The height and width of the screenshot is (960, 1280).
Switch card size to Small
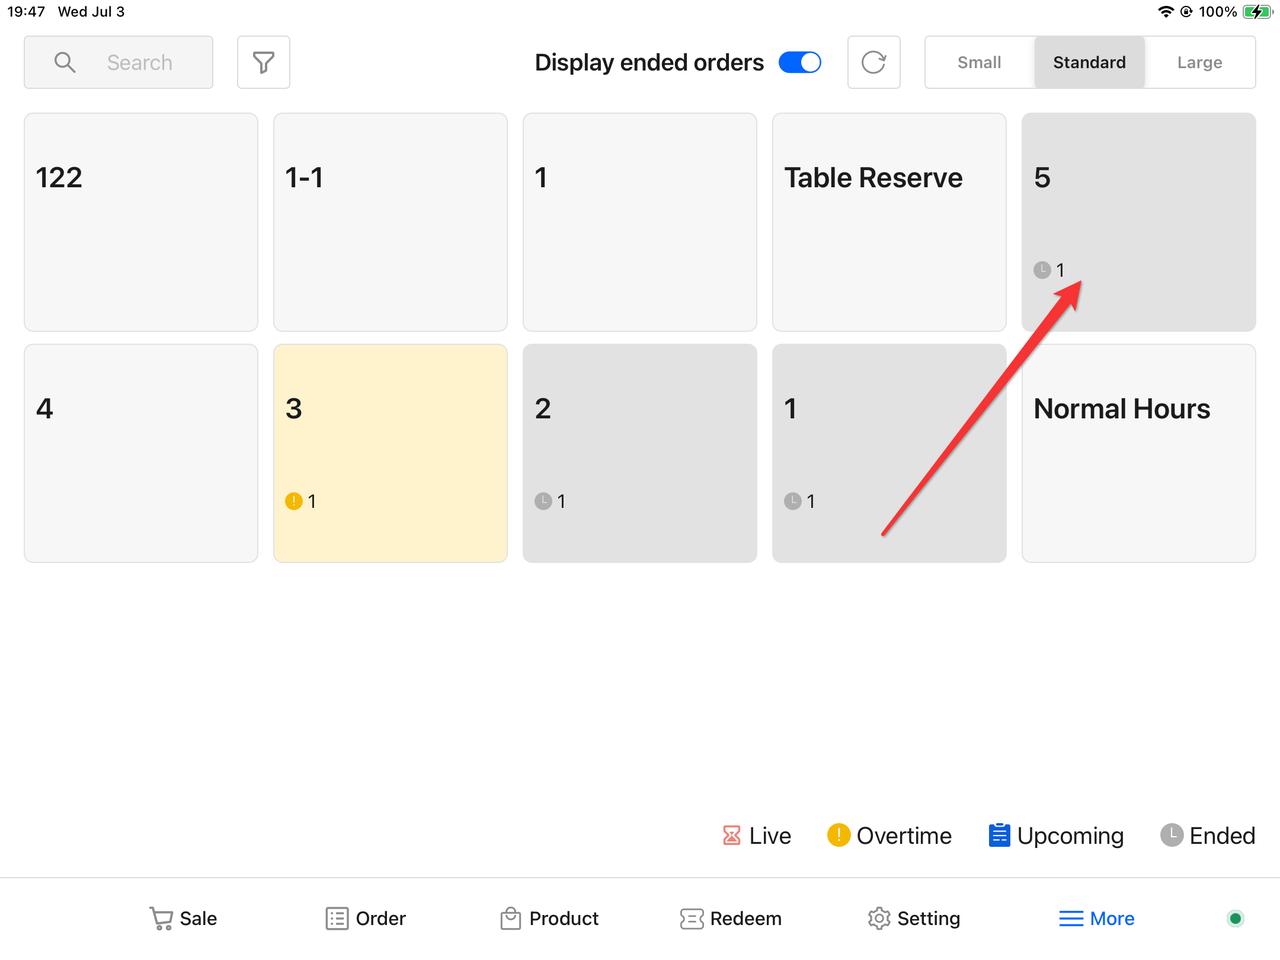click(x=979, y=63)
